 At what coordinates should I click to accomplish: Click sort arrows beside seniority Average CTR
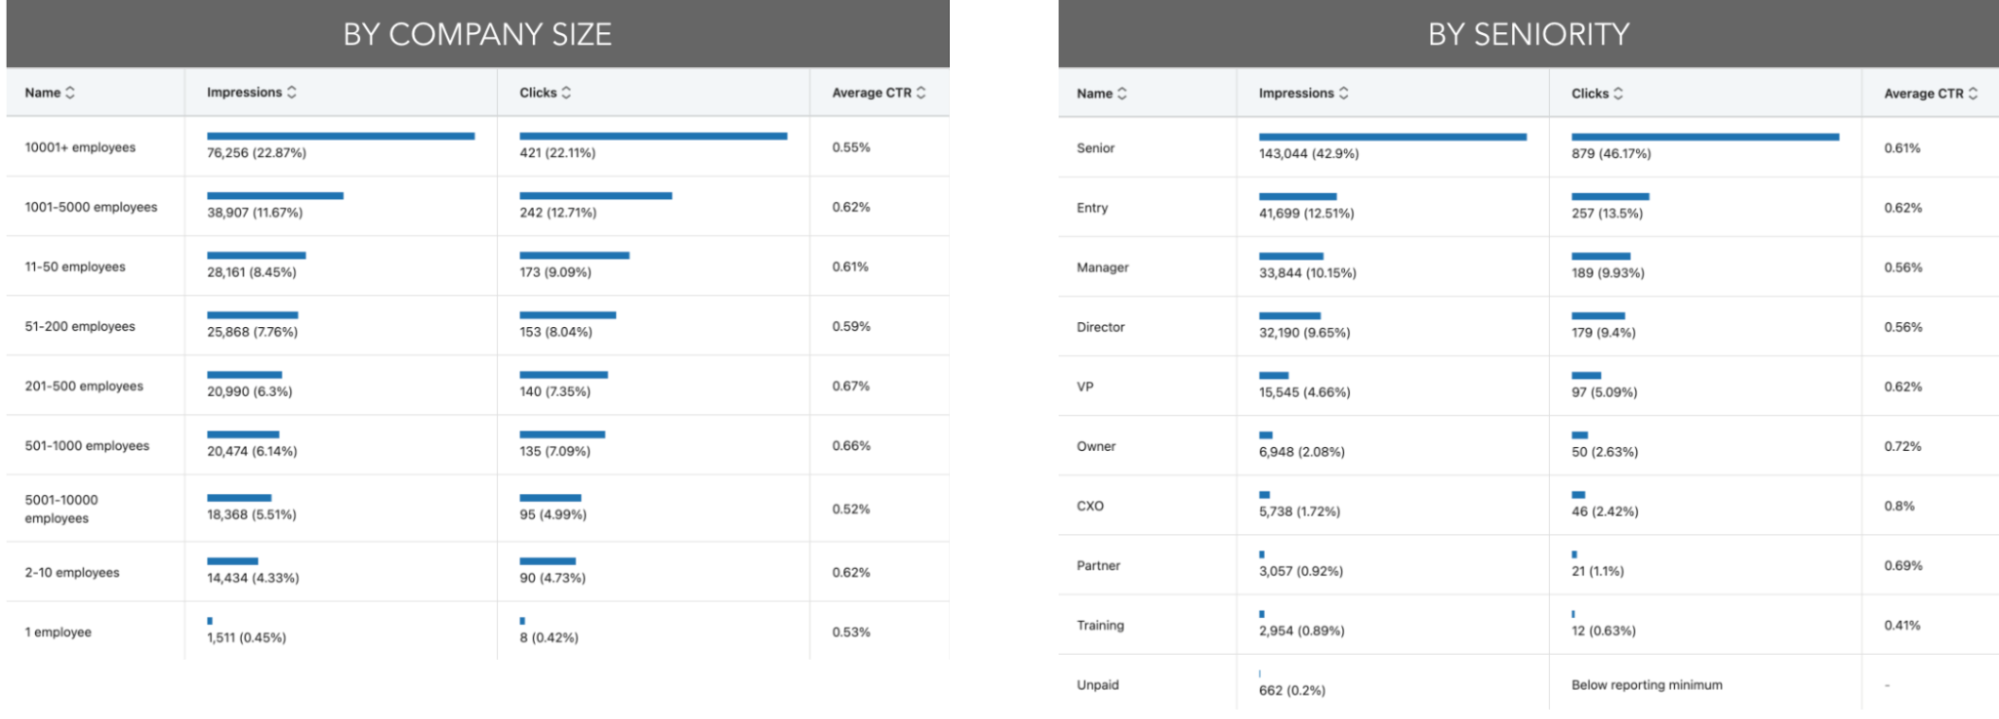pos(1973,93)
